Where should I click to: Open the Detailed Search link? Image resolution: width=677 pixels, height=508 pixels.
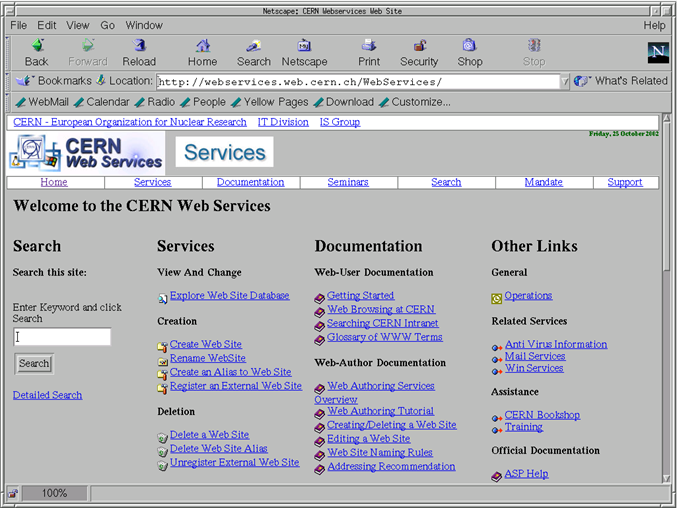point(47,395)
